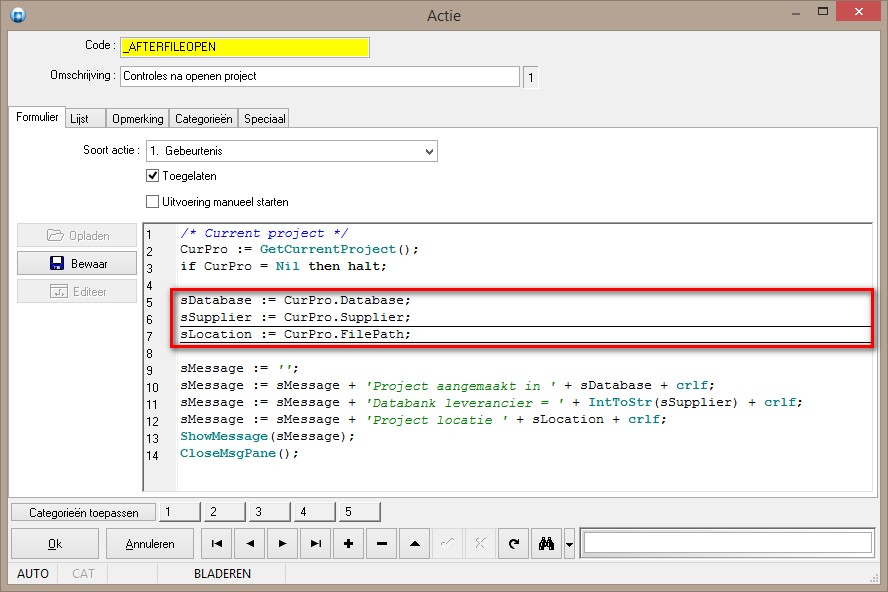Viewport: 888px width, 592px height.
Task: Click the greyed cancel X icon
Action: (x=480, y=544)
